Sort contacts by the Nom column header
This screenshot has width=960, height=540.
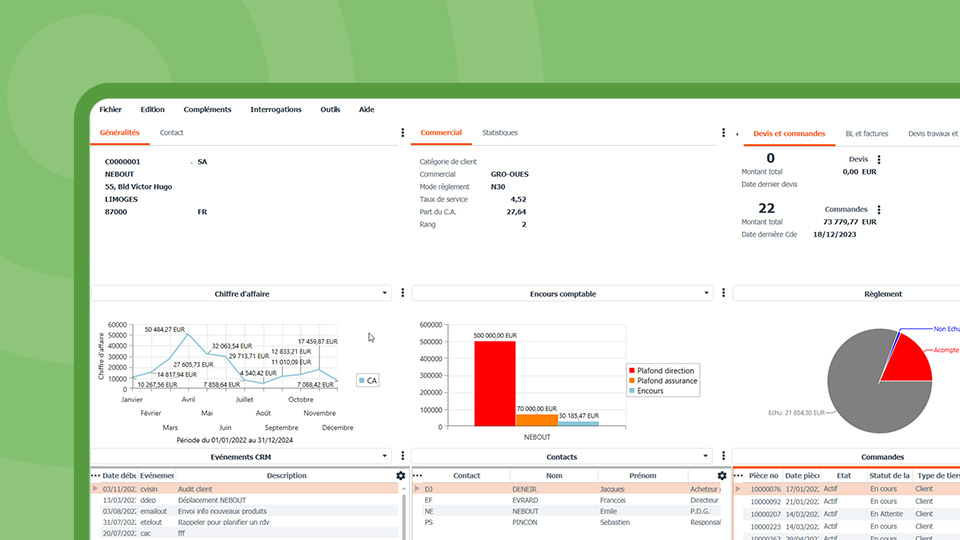pos(554,476)
